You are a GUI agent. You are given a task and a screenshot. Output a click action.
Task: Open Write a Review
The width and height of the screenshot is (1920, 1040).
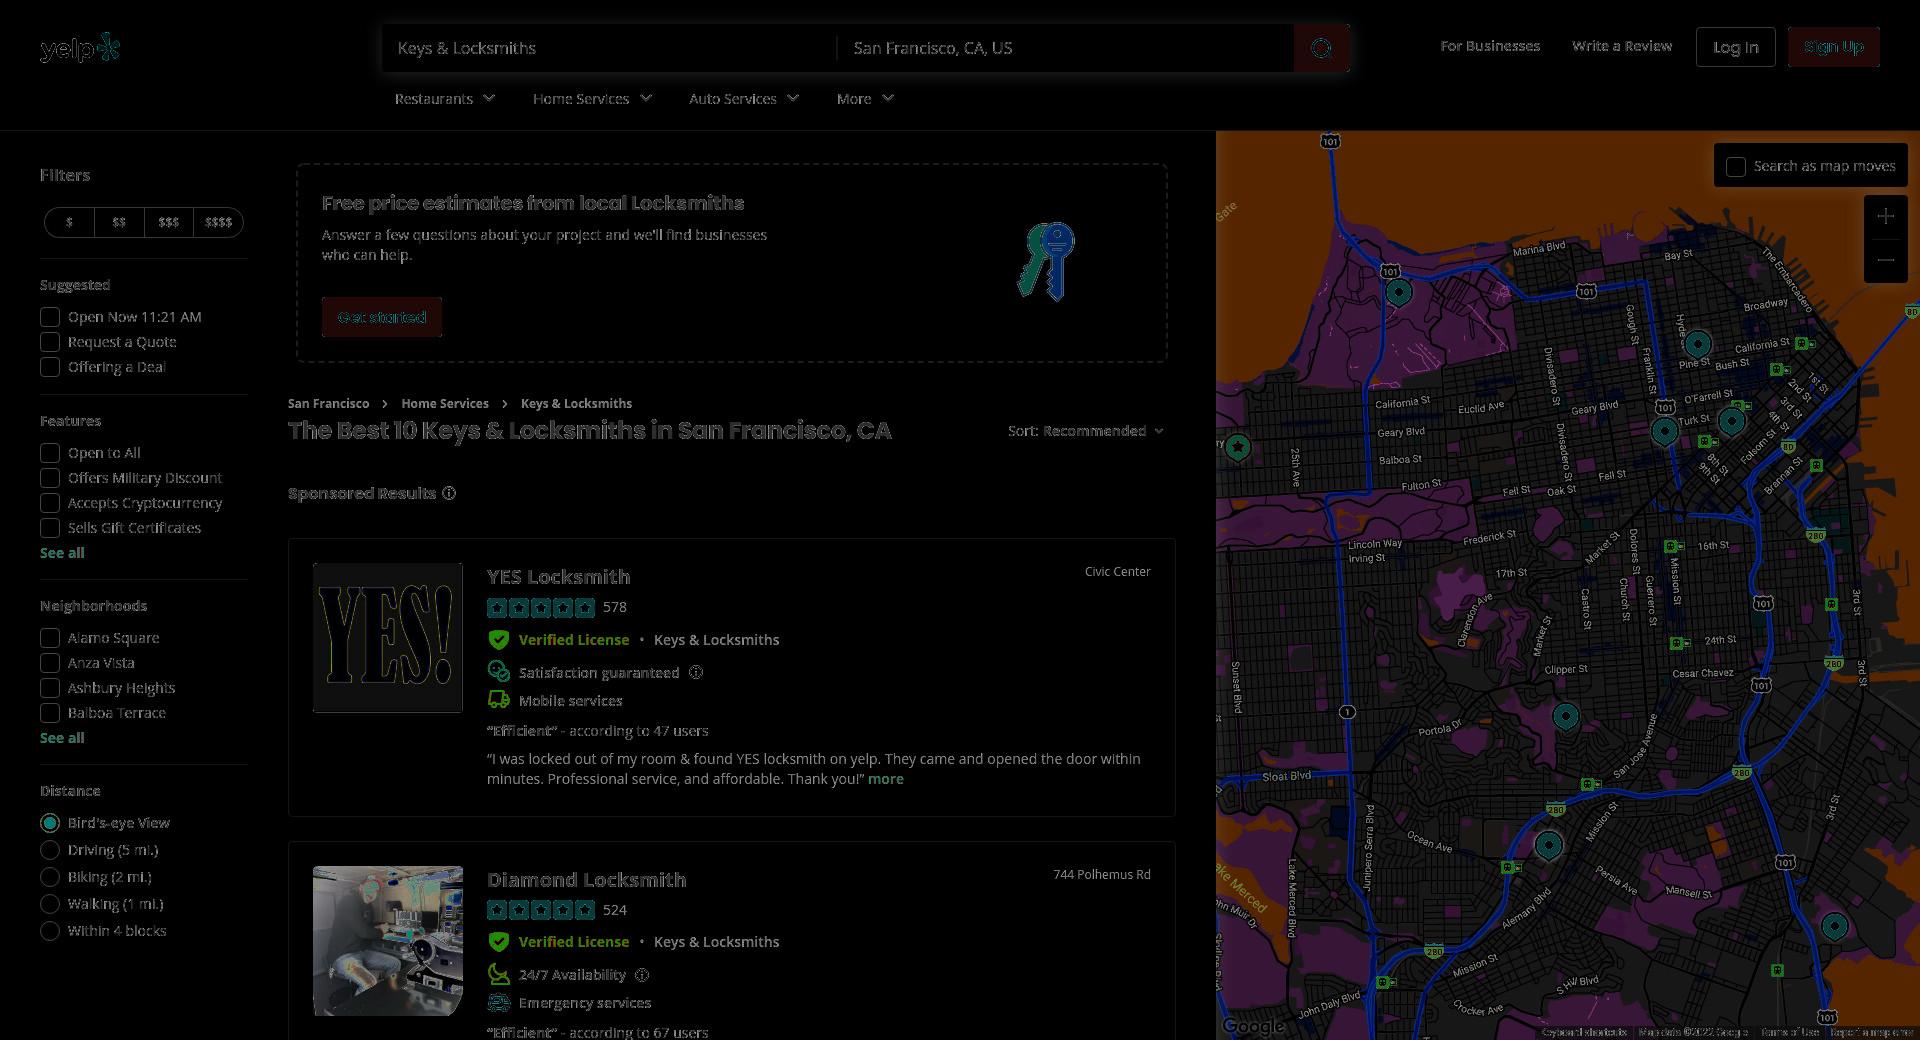1622,46
